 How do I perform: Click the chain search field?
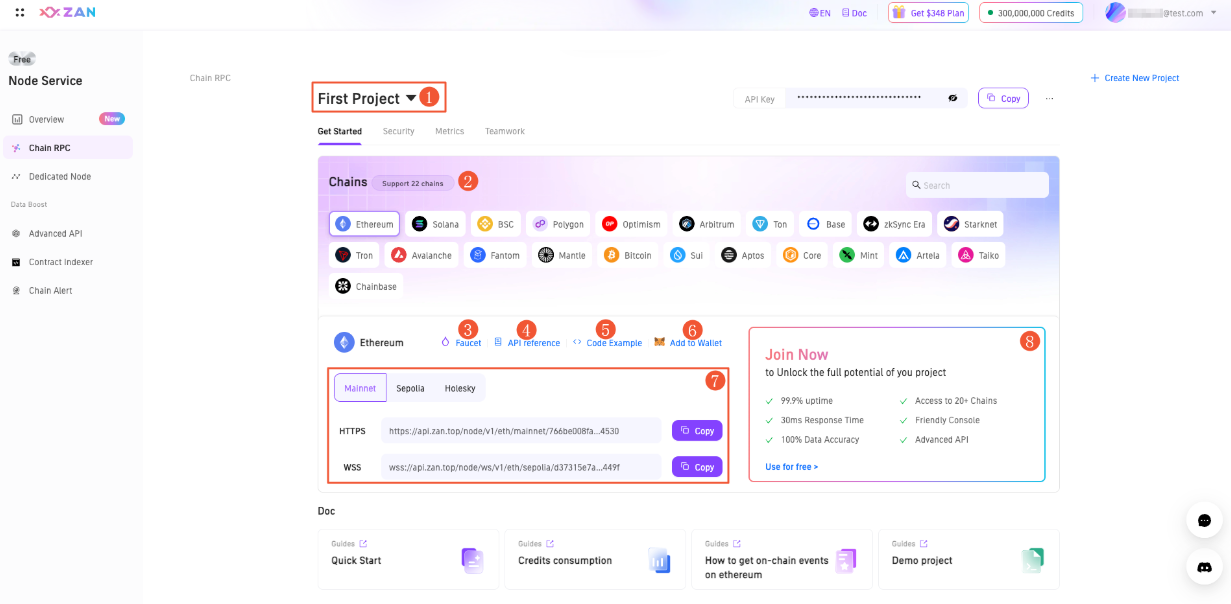pos(978,185)
